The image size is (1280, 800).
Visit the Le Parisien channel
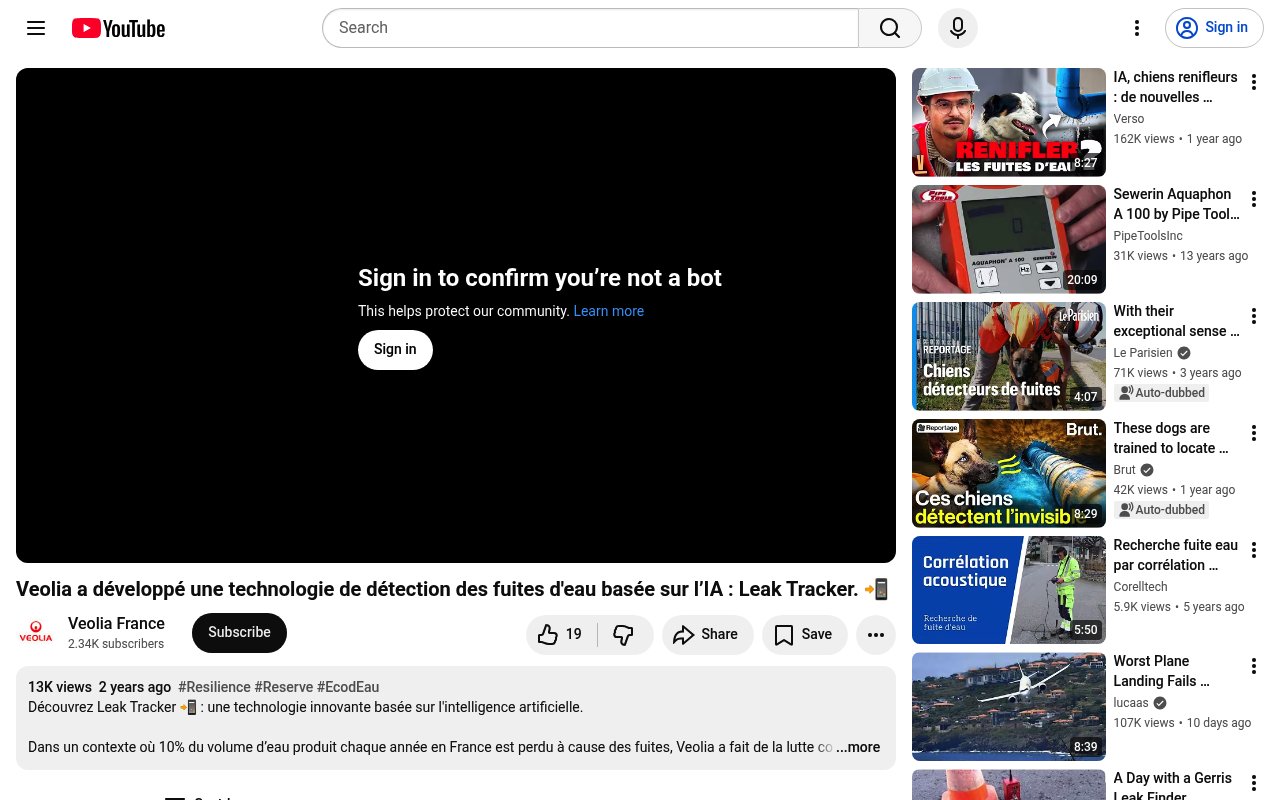click(x=1143, y=353)
